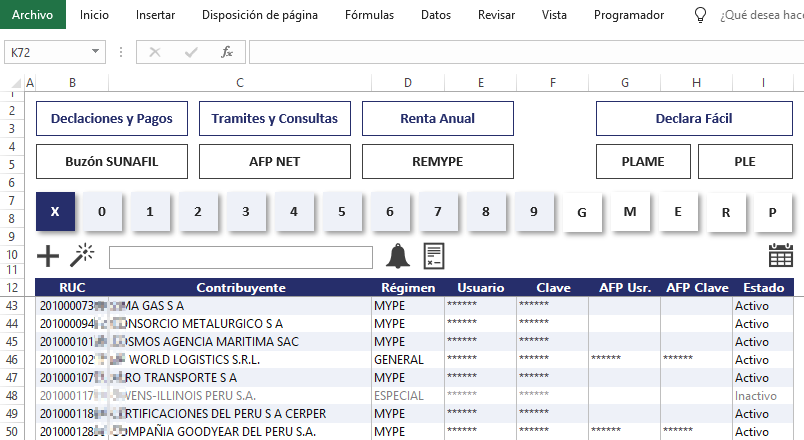Filter by digit 6 button
The image size is (804, 440).
pyautogui.click(x=390, y=211)
